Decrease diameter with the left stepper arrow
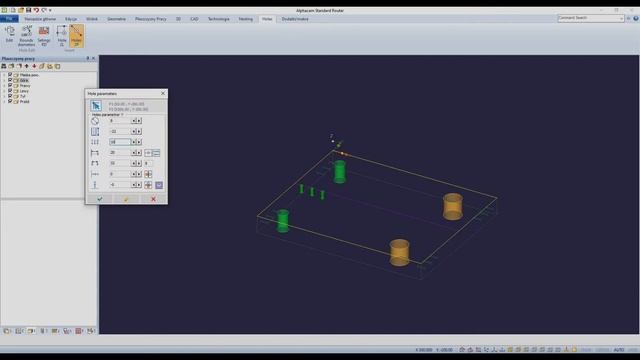This screenshot has width=640, height=360. 133,121
